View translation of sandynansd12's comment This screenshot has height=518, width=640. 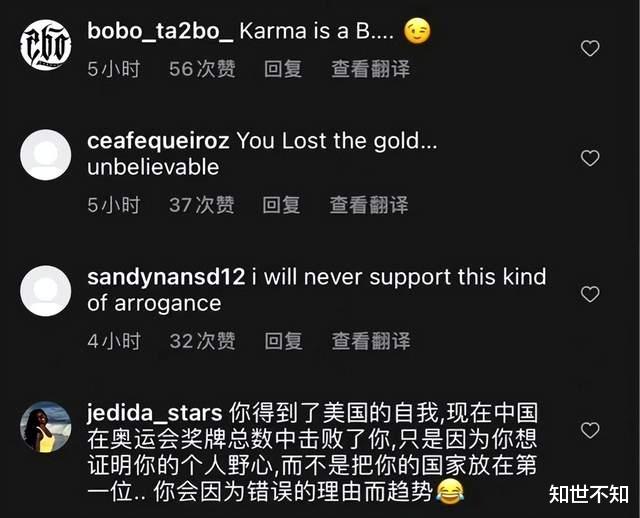click(x=371, y=341)
